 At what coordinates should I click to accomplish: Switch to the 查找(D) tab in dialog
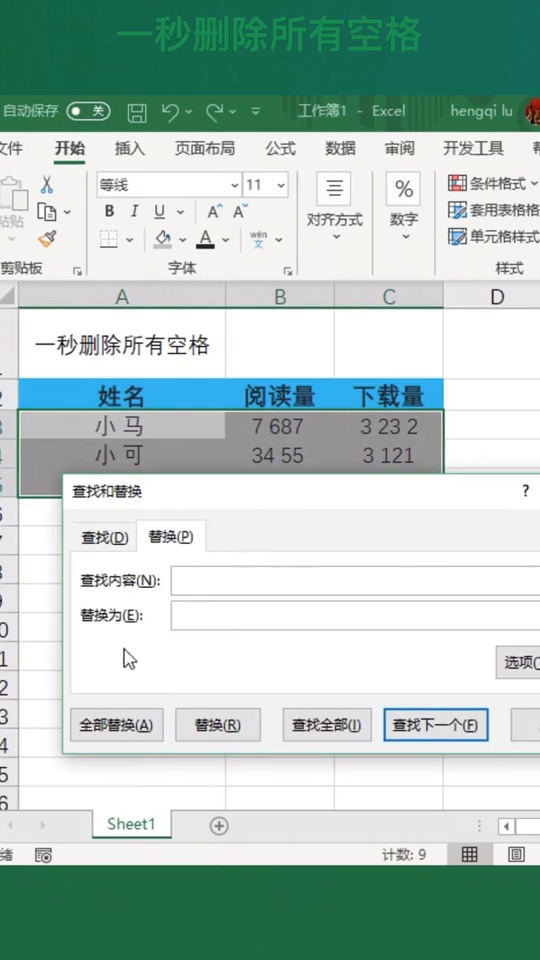(x=105, y=538)
